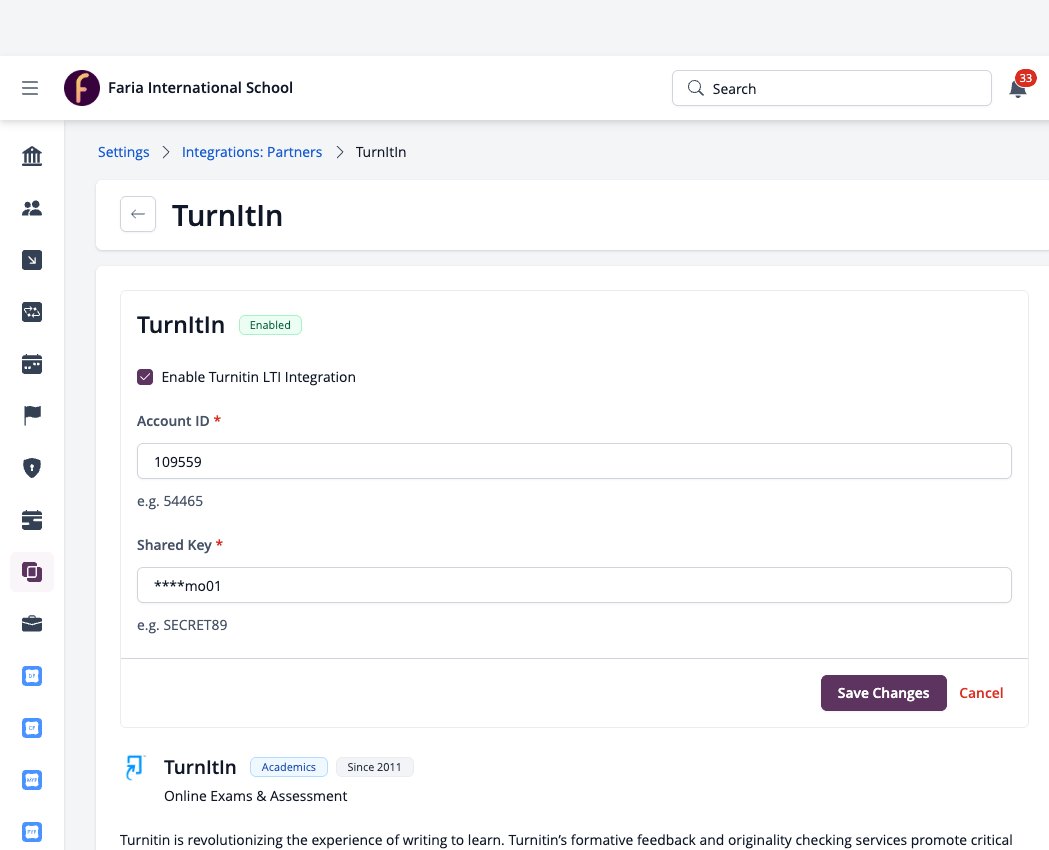
Task: Click into the Account ID field
Action: coord(574,461)
